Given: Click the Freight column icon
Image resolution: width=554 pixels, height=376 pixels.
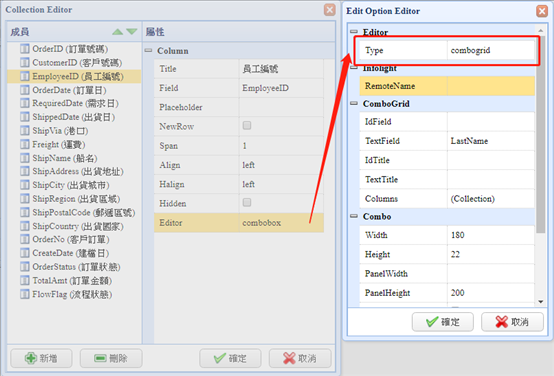Looking at the screenshot, I should [24, 144].
